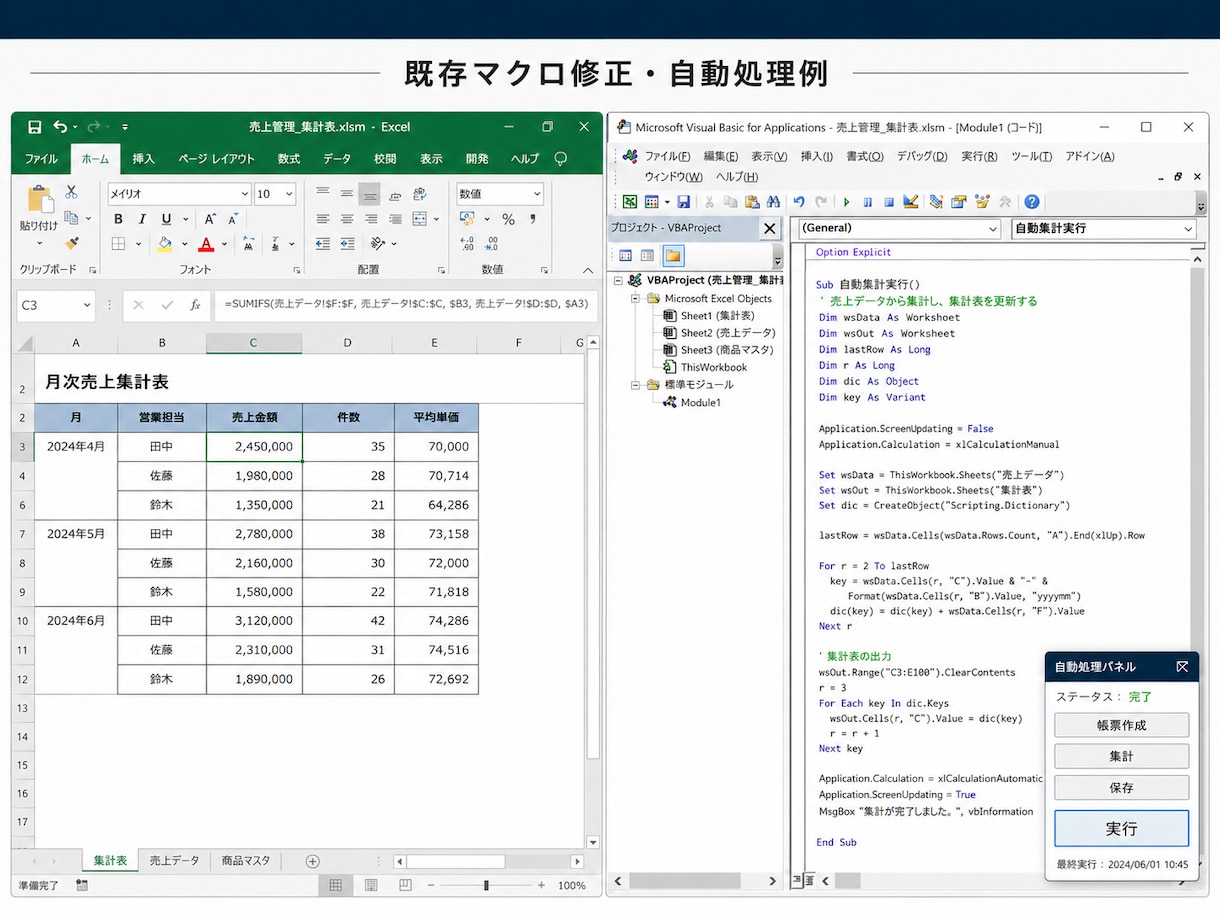Click the red font color A icon

[206, 244]
